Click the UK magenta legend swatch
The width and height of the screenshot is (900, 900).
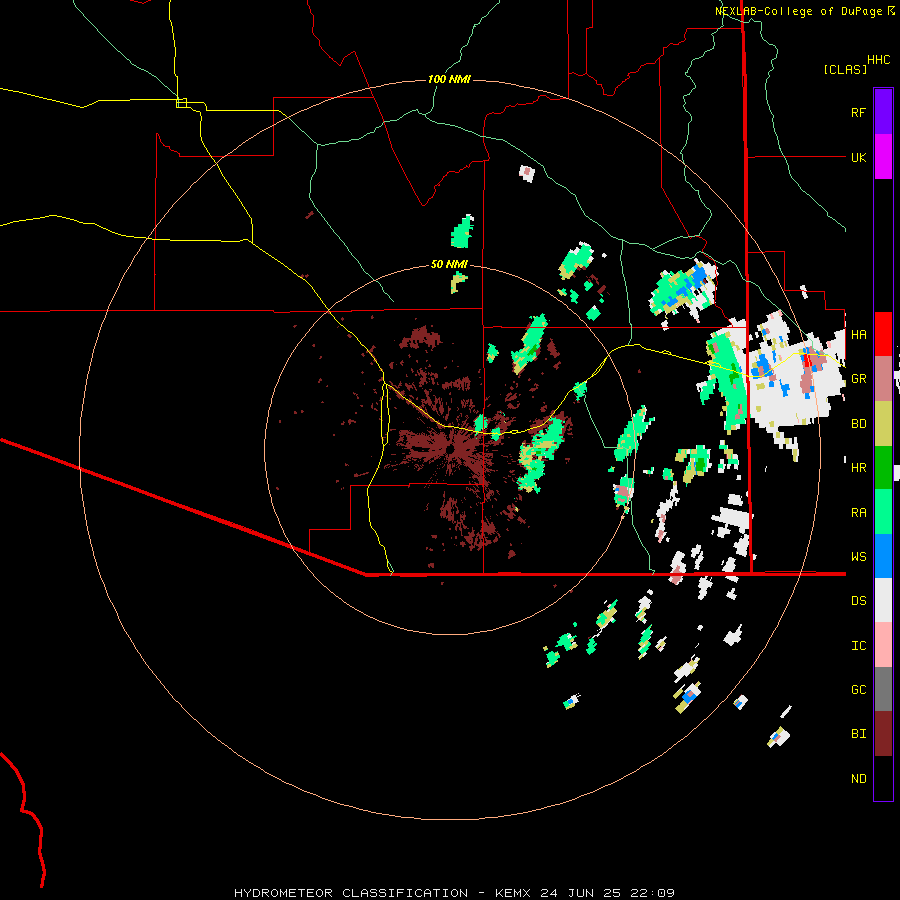pyautogui.click(x=883, y=157)
